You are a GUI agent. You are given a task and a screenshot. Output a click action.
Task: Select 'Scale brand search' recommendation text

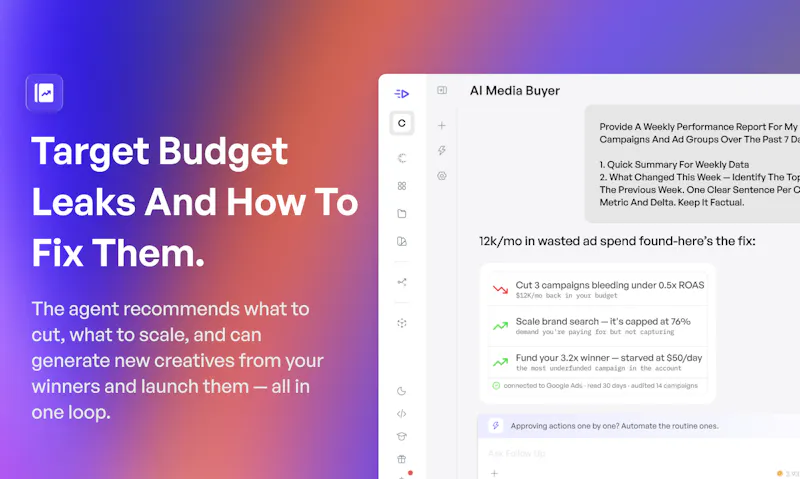pyautogui.click(x=603, y=321)
